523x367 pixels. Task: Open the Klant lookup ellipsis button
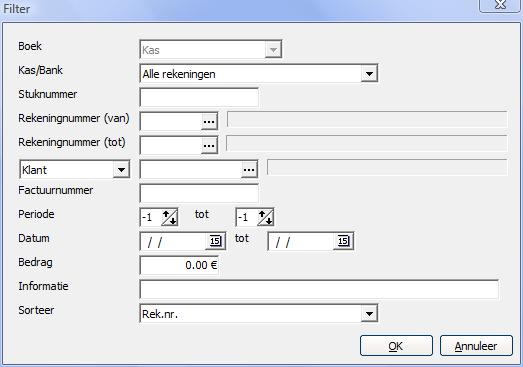(249, 169)
